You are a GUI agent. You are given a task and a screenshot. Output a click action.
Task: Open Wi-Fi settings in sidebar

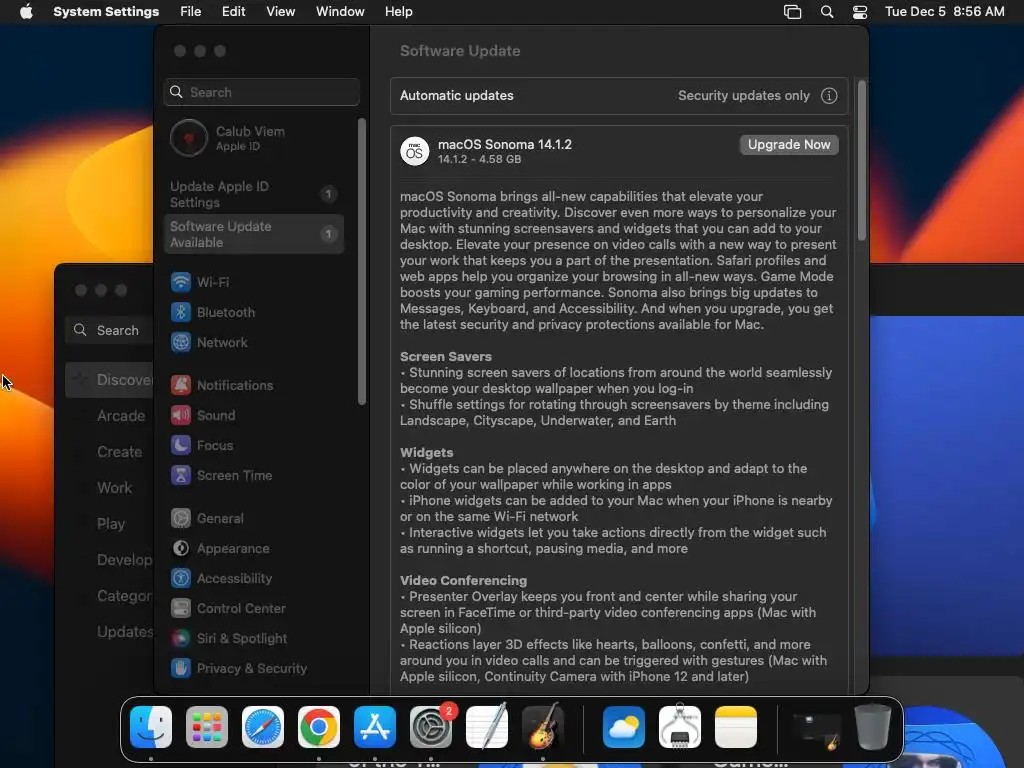click(x=200, y=282)
